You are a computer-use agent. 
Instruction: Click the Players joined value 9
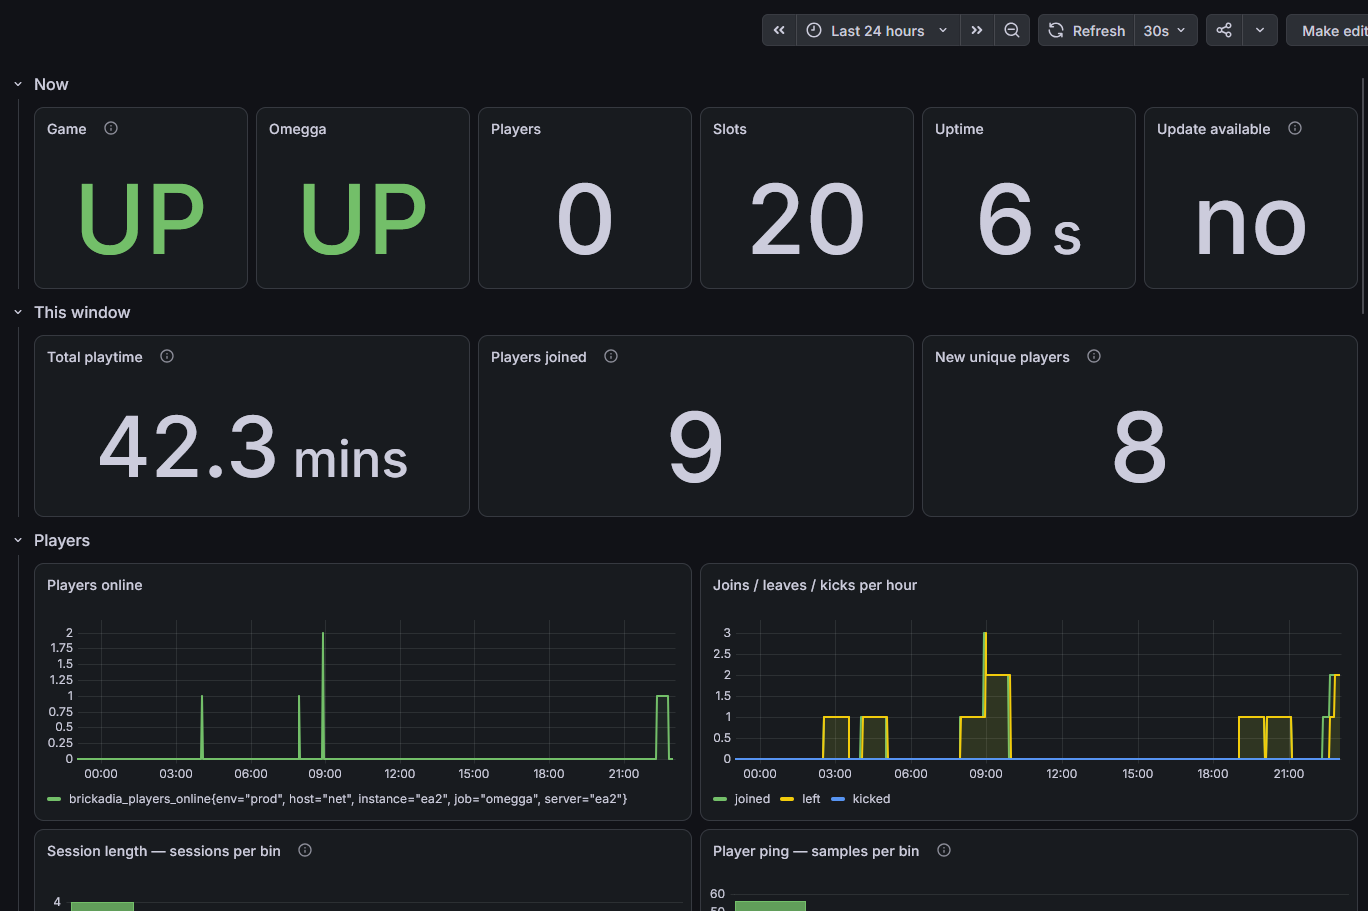point(696,447)
